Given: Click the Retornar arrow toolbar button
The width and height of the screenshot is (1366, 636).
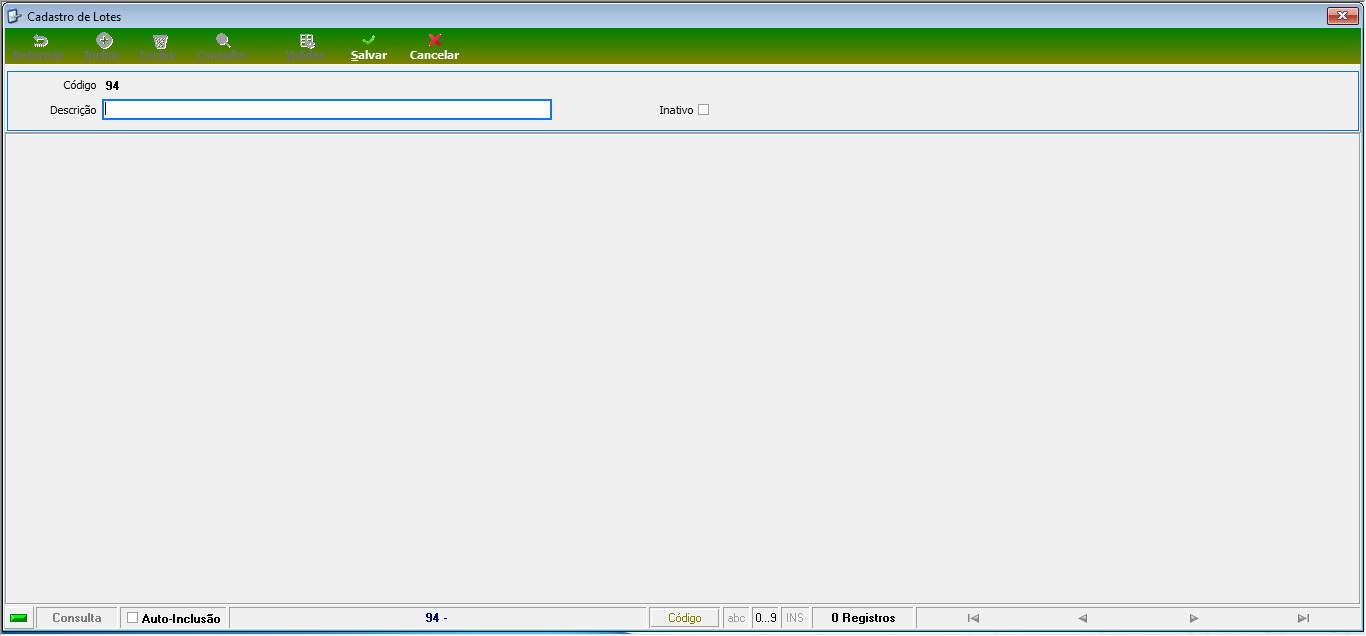Looking at the screenshot, I should [x=39, y=47].
